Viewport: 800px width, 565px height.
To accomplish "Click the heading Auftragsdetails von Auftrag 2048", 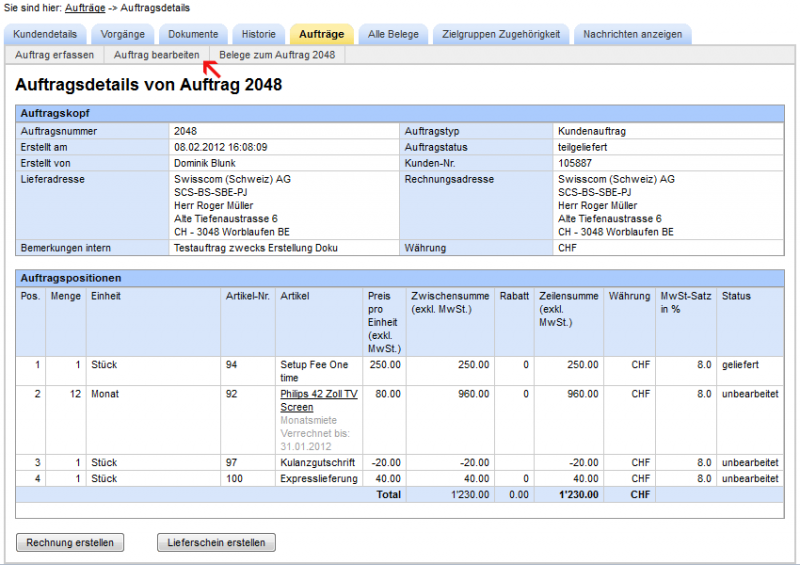I will (x=148, y=84).
